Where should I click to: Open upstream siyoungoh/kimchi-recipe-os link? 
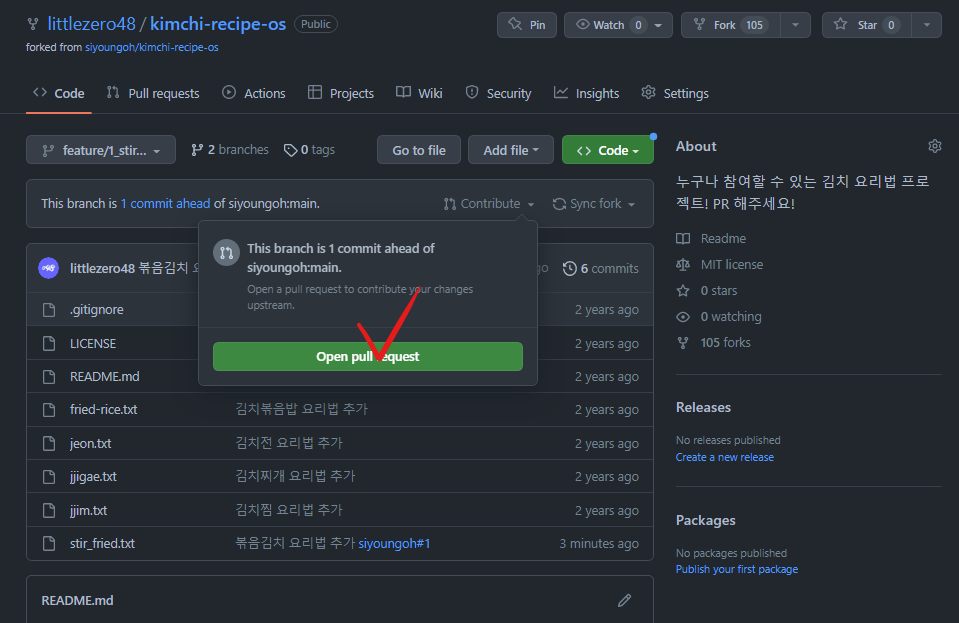152,47
